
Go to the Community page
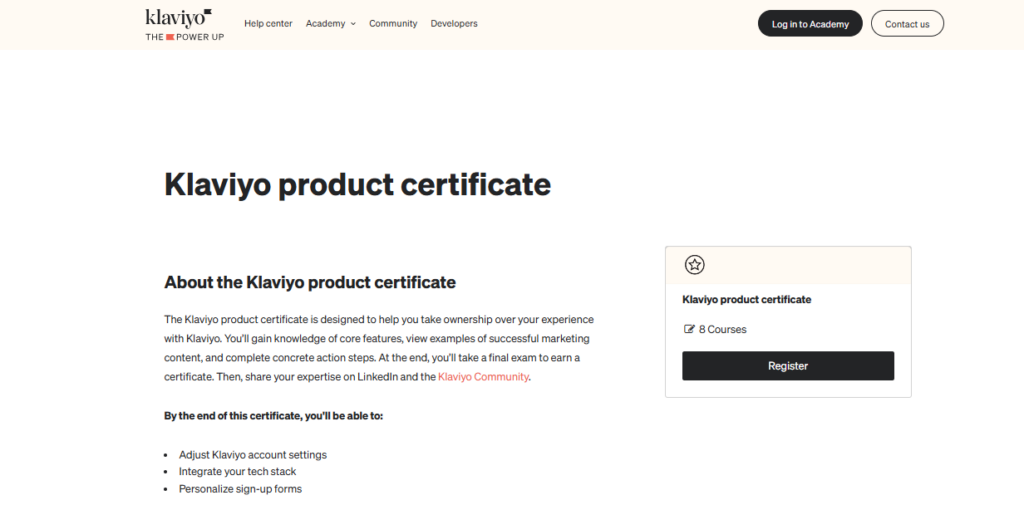(393, 24)
